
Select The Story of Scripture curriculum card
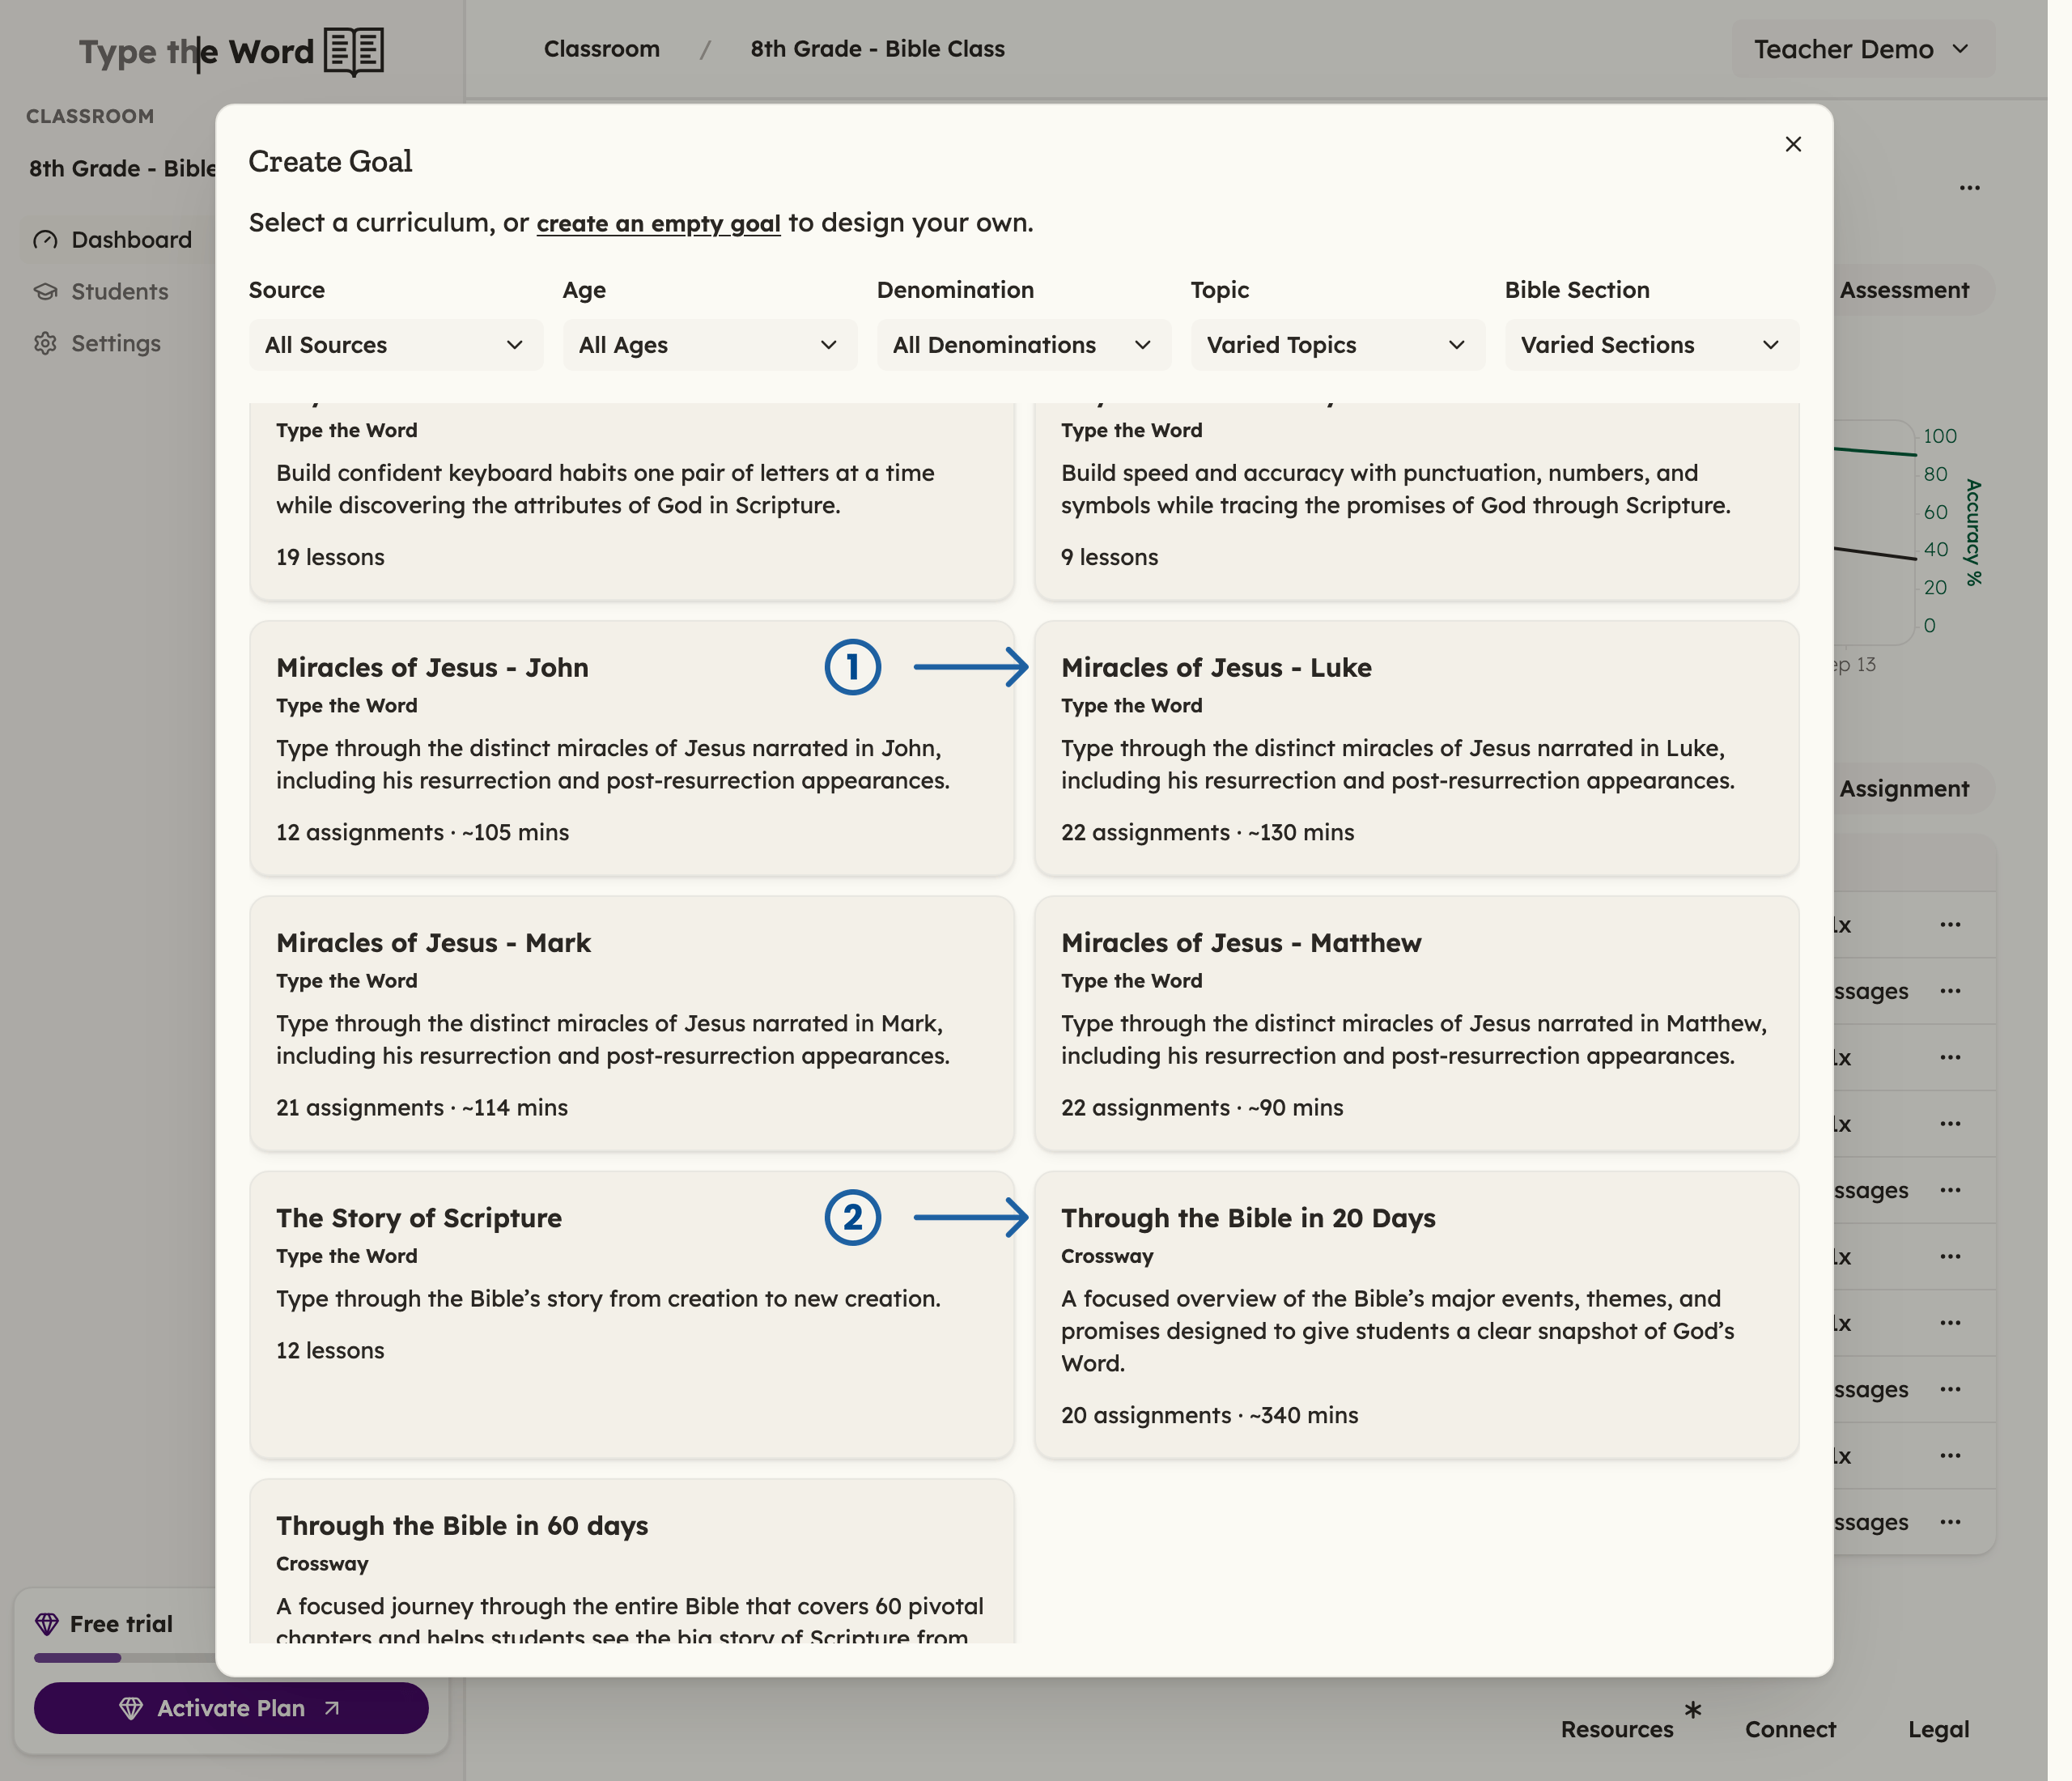(632, 1315)
